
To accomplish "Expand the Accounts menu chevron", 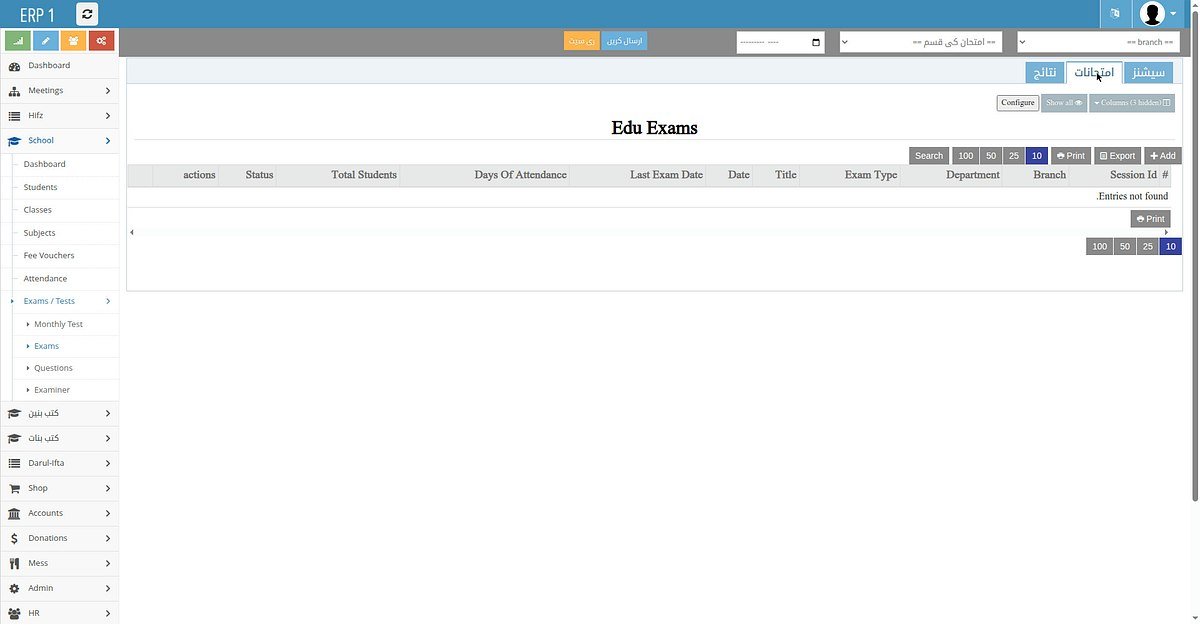I will pos(108,514).
